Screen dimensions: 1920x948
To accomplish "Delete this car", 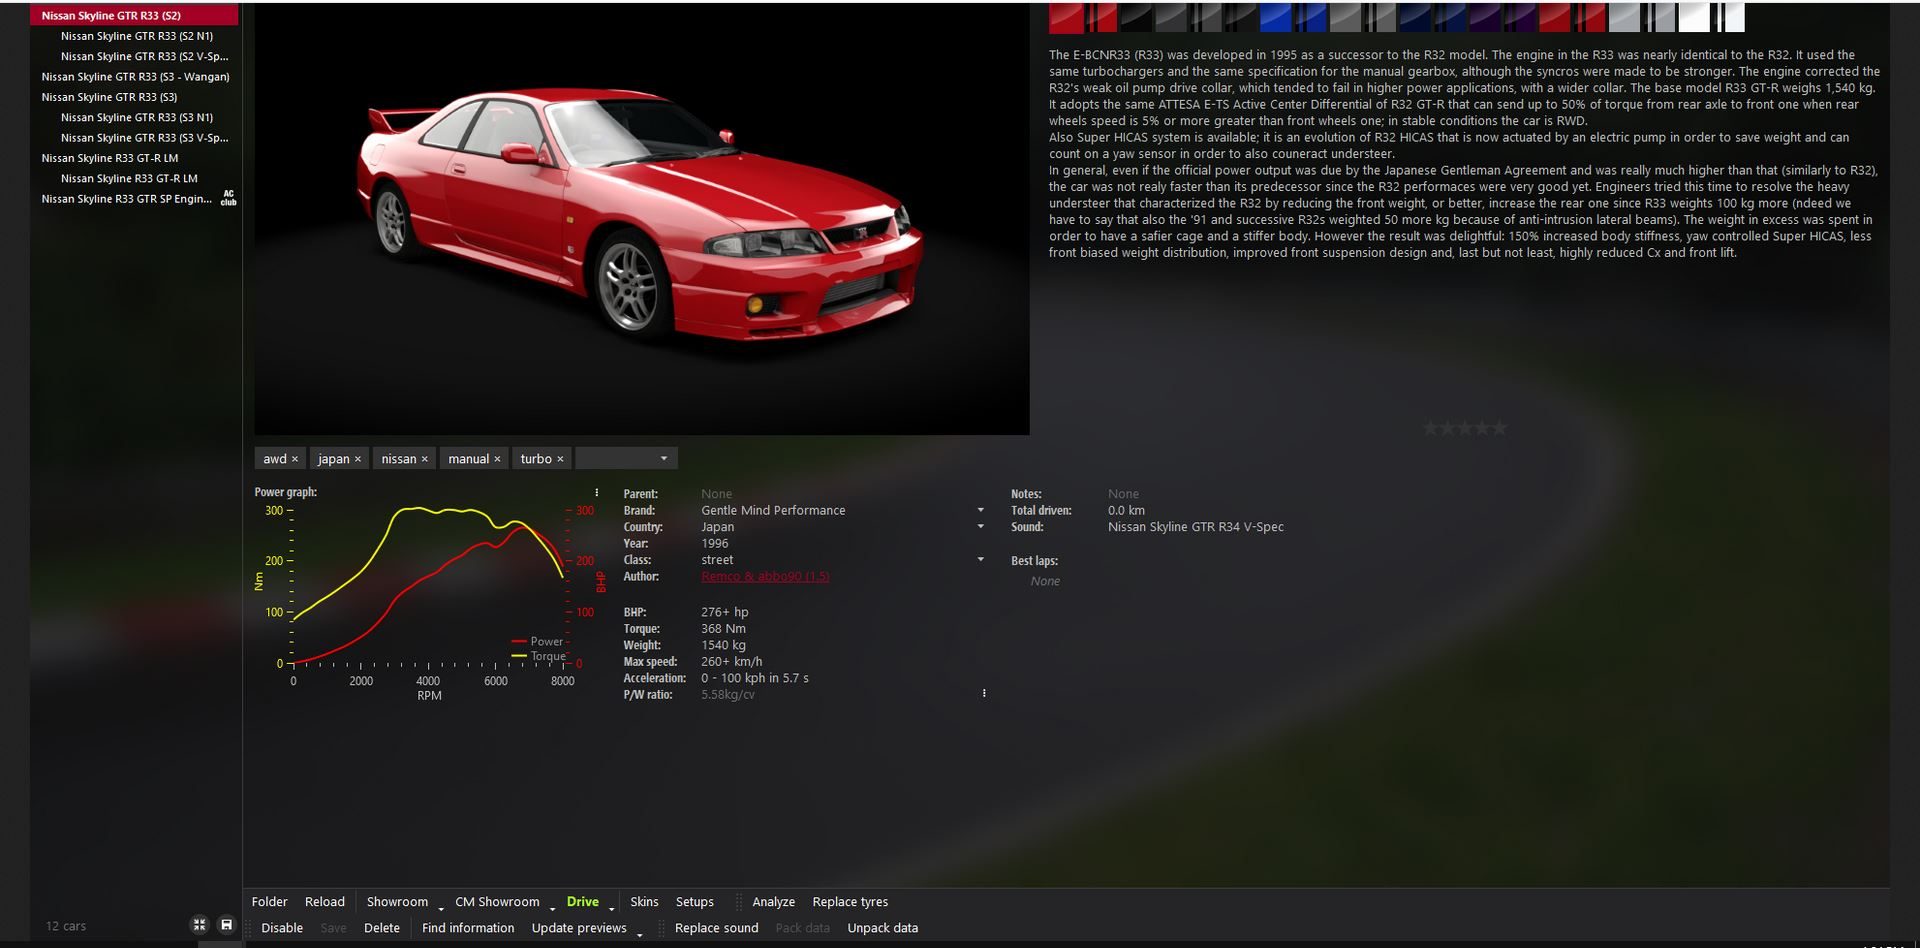I will (x=382, y=928).
